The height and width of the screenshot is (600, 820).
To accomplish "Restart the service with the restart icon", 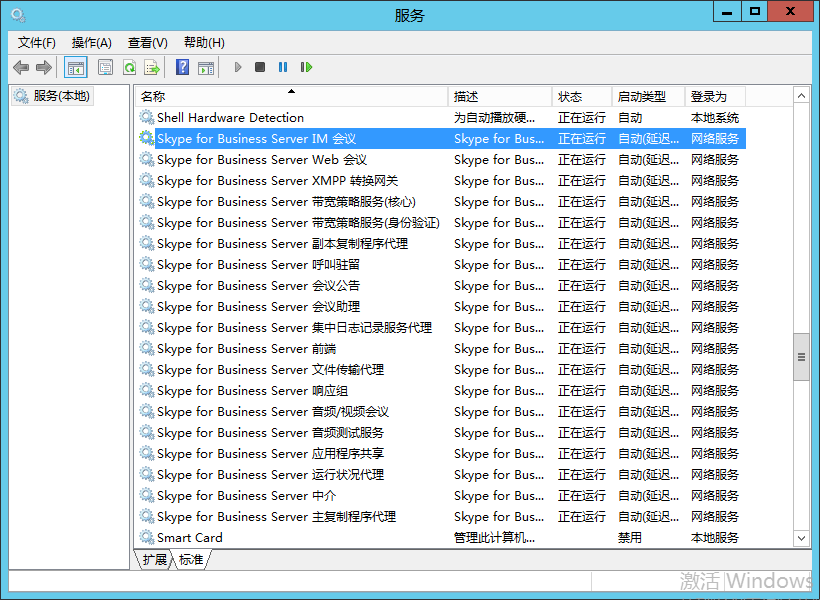I will tap(306, 67).
